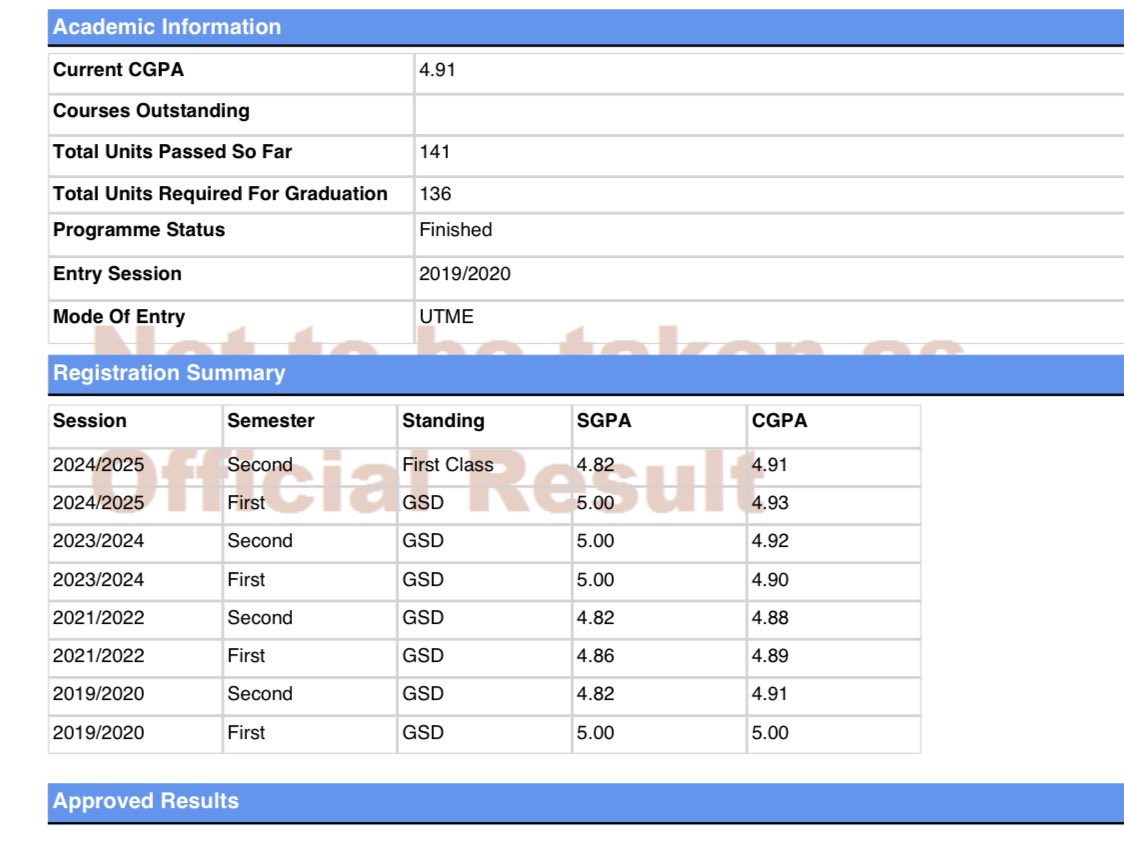Select the UTME mode of entry value
Viewport: 1124px width, 855px height.
click(x=446, y=317)
